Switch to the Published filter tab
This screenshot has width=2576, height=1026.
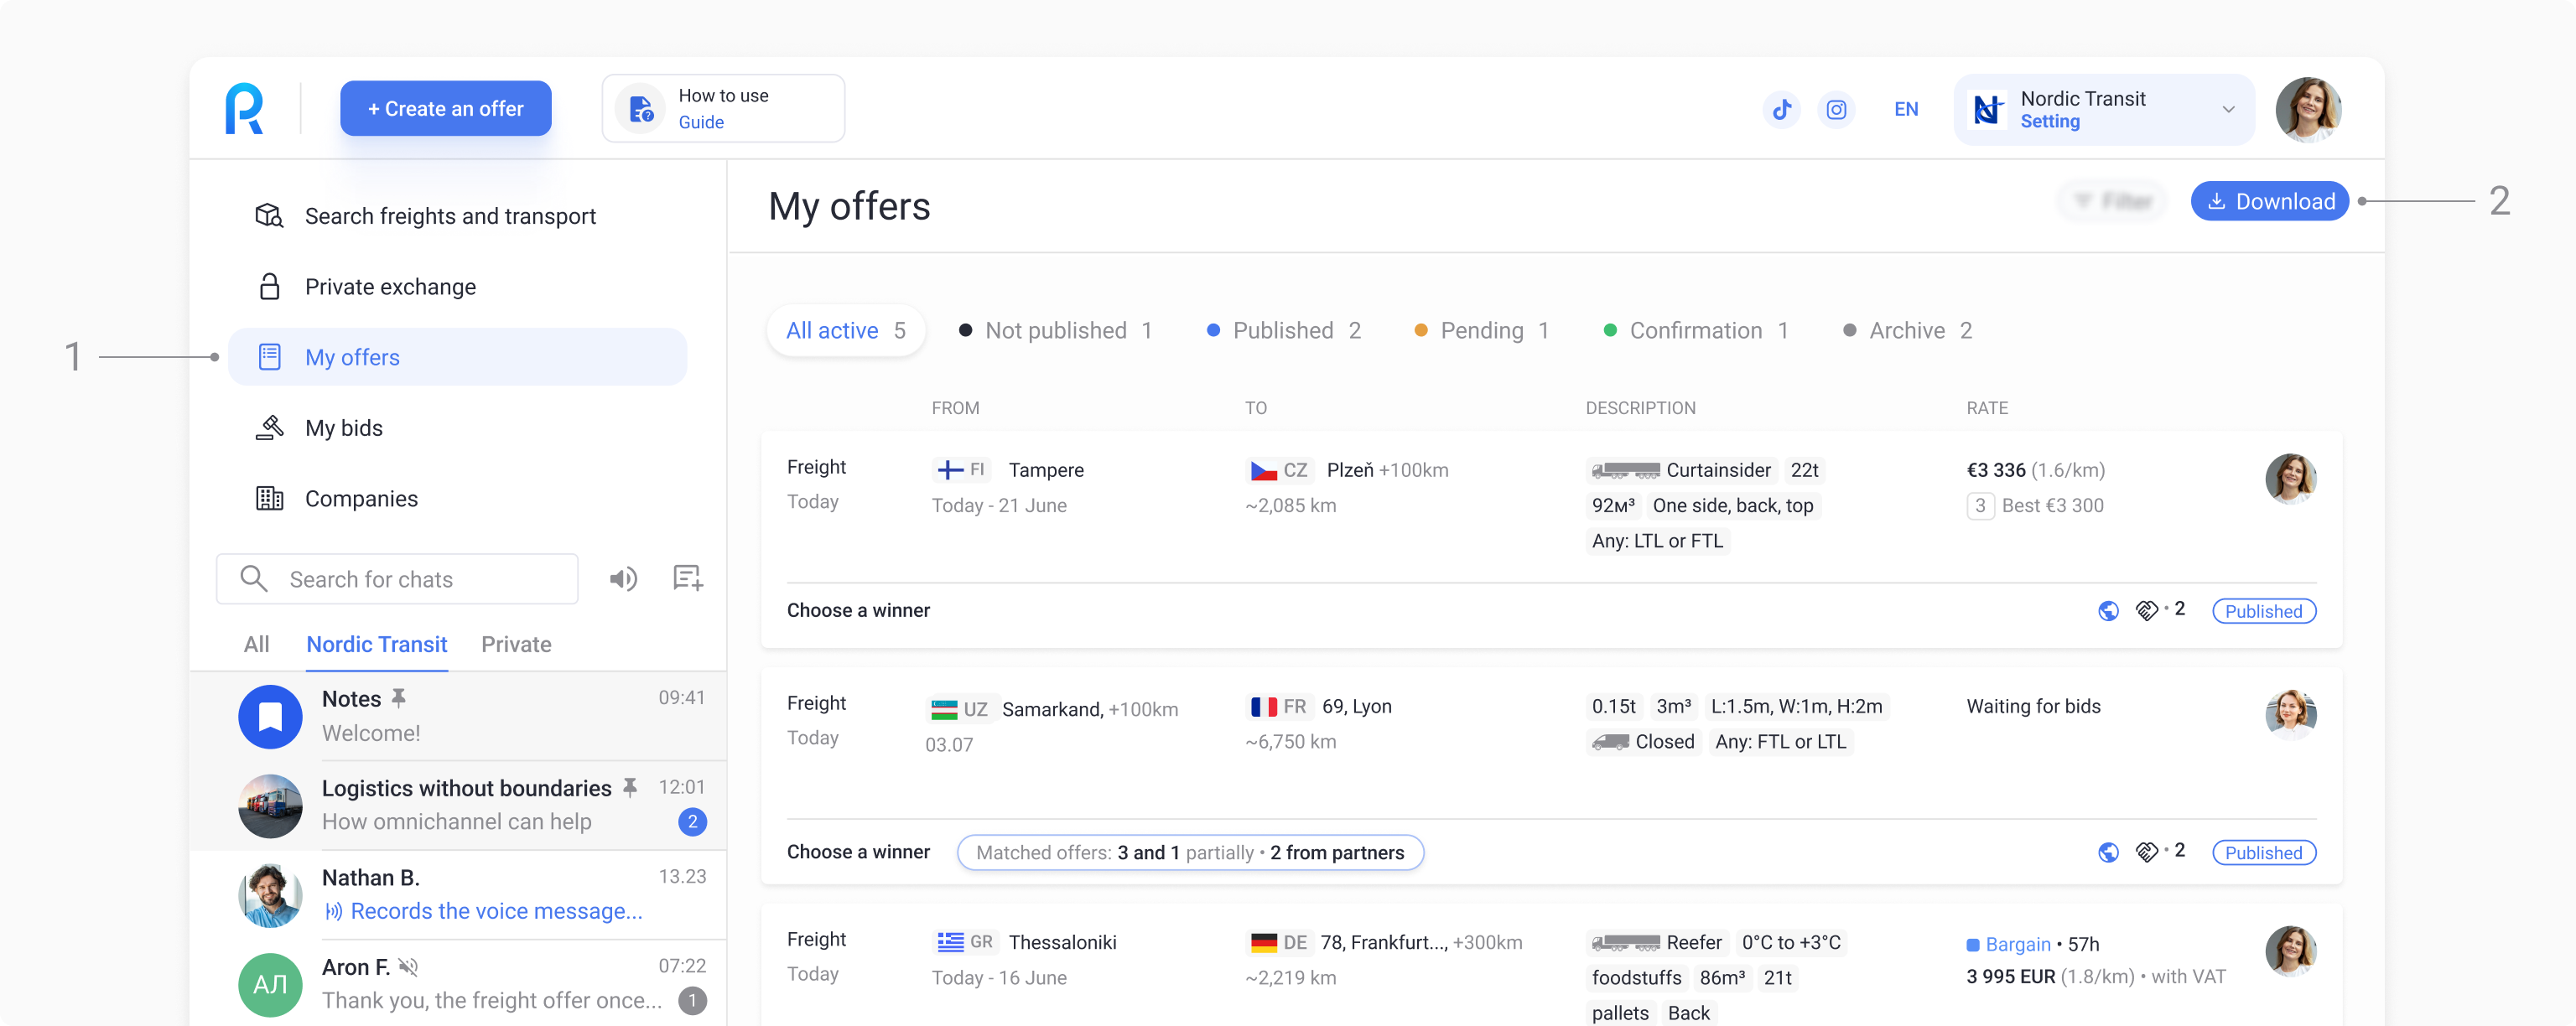point(1284,330)
